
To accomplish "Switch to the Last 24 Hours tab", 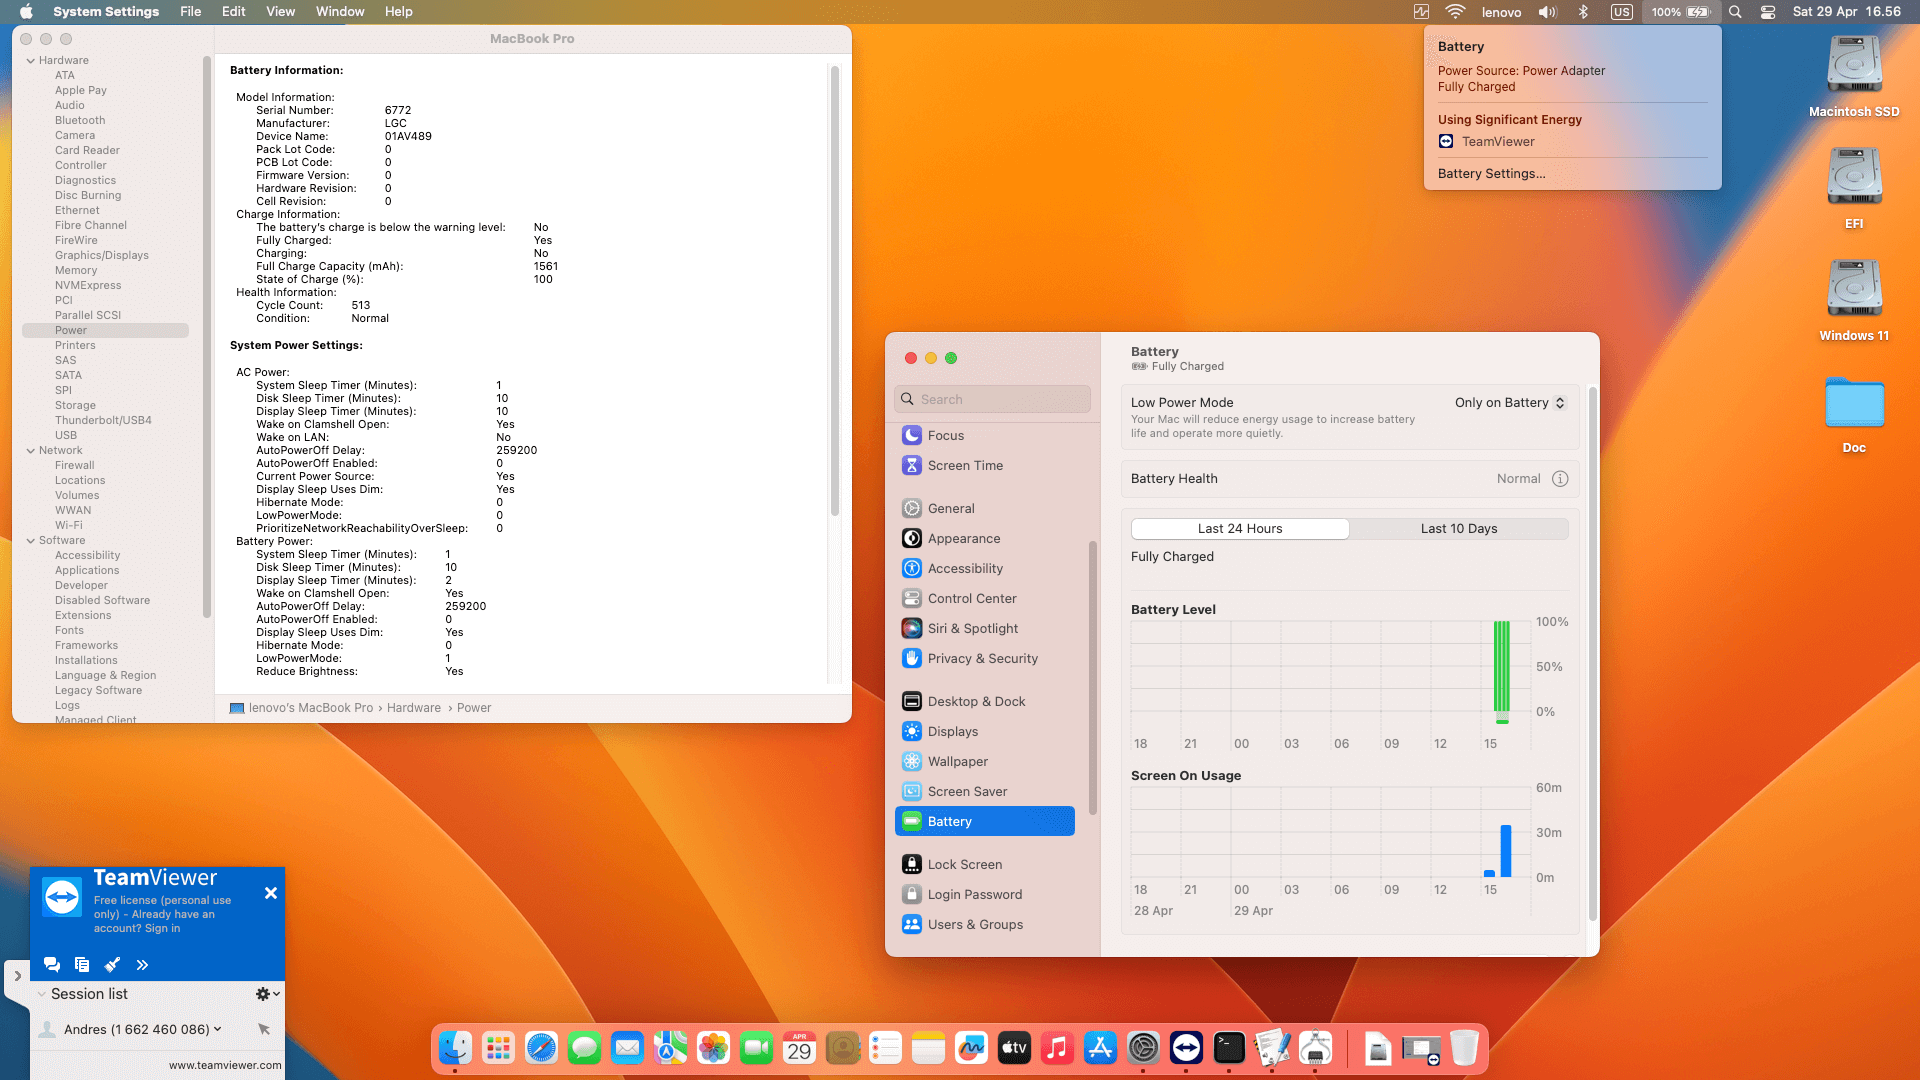I will click(1240, 529).
